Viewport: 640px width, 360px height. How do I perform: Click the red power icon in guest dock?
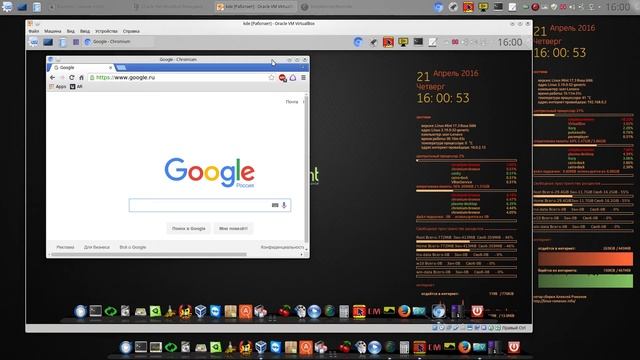(477, 311)
